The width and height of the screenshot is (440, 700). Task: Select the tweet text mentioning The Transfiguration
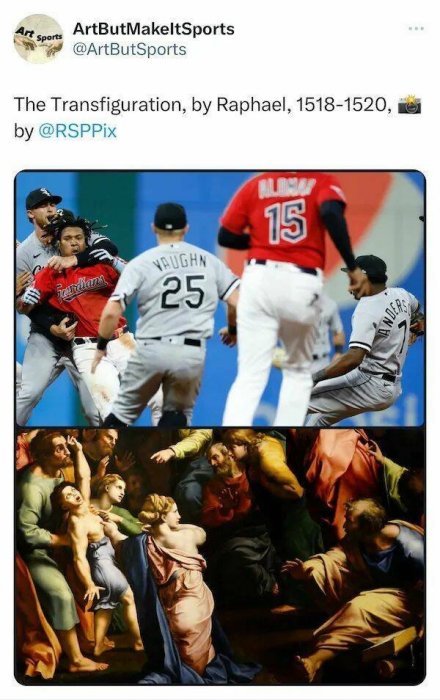(x=217, y=118)
